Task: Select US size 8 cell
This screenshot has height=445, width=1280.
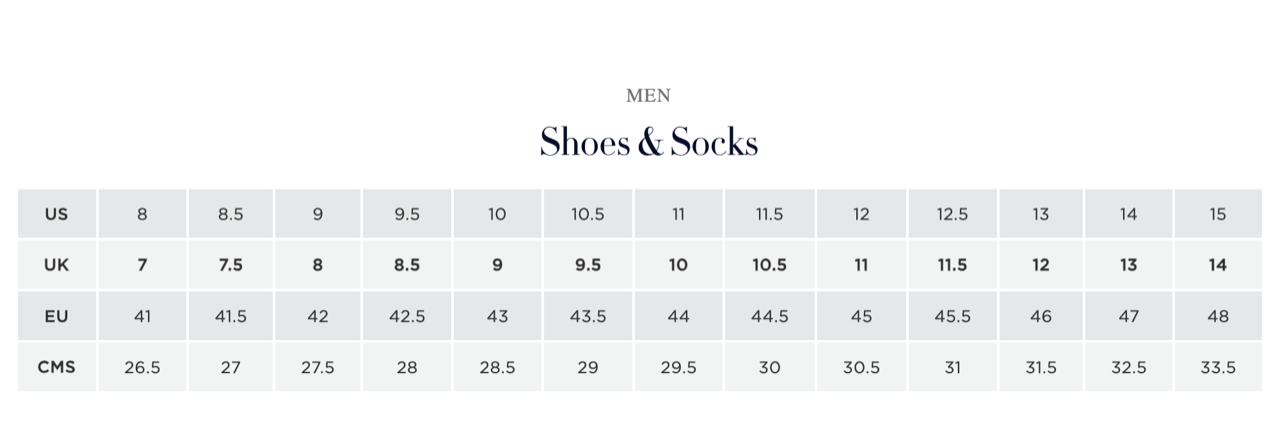Action: [142, 214]
